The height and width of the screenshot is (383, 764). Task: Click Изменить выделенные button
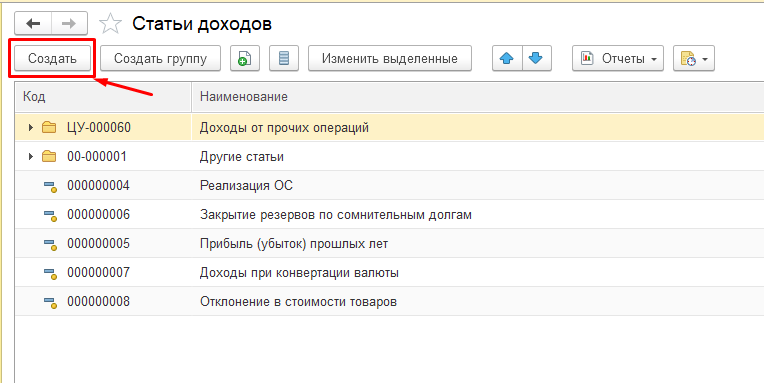[390, 58]
